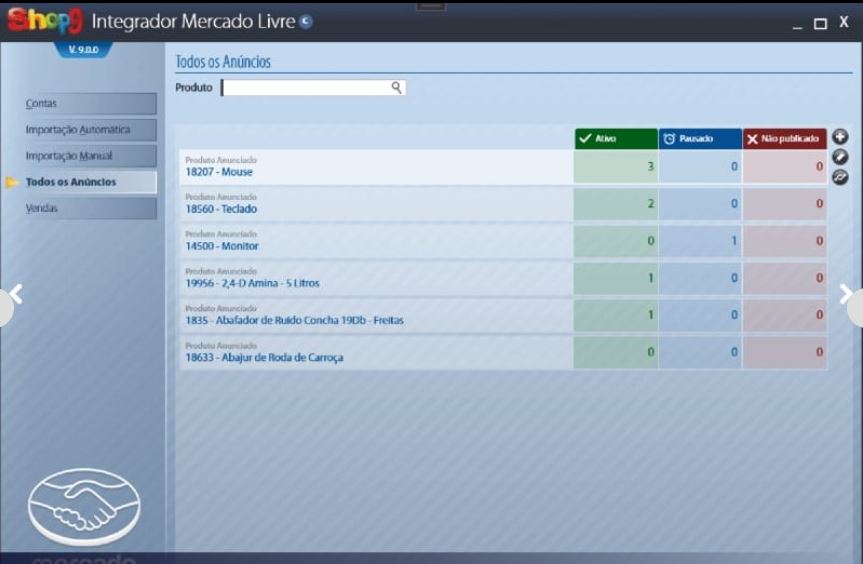Click the refresh/sync icon beside the table
The height and width of the screenshot is (564, 863).
tap(840, 177)
